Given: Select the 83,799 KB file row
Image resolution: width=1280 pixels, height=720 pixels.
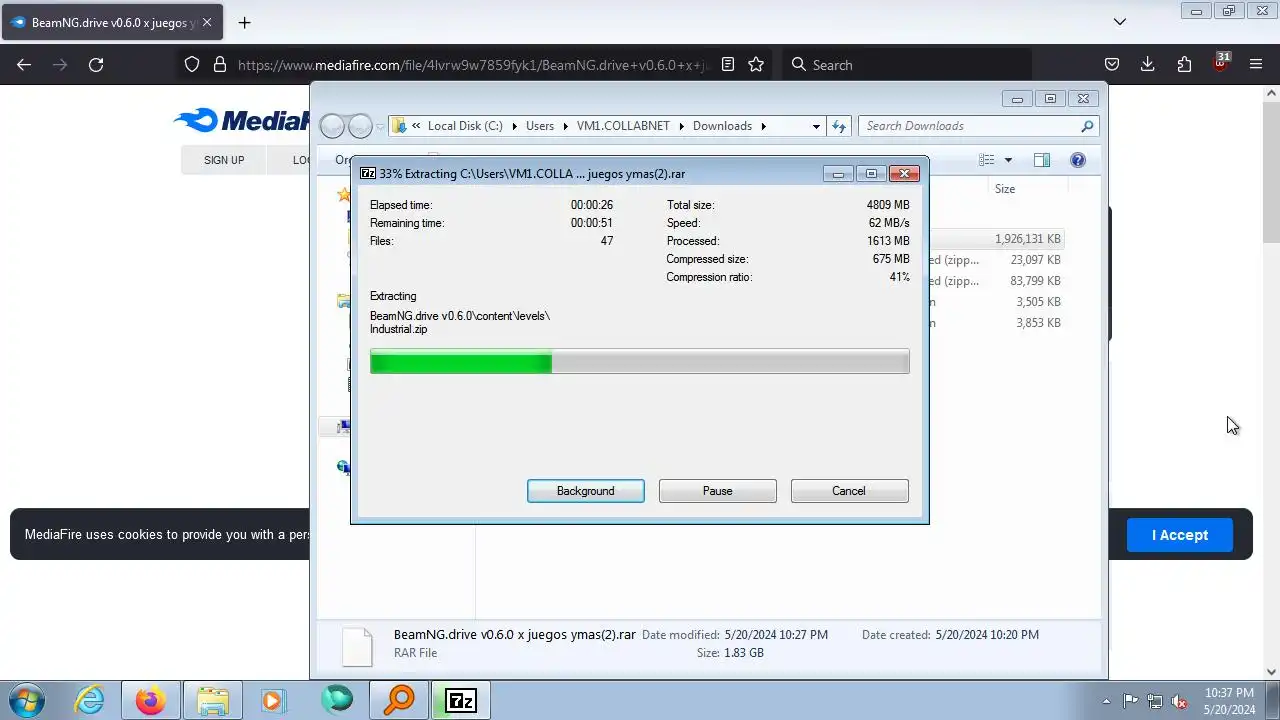Looking at the screenshot, I should (x=996, y=281).
